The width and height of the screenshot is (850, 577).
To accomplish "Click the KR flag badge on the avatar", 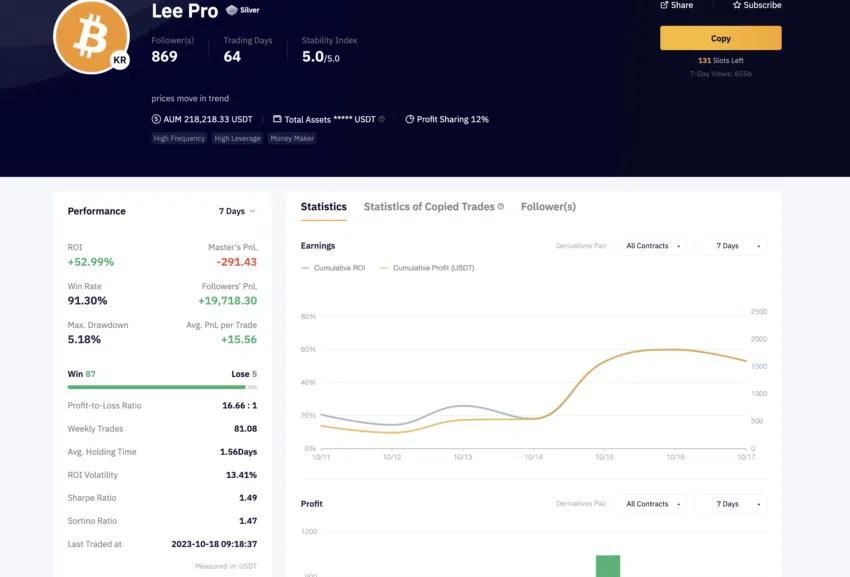I will point(119,59).
